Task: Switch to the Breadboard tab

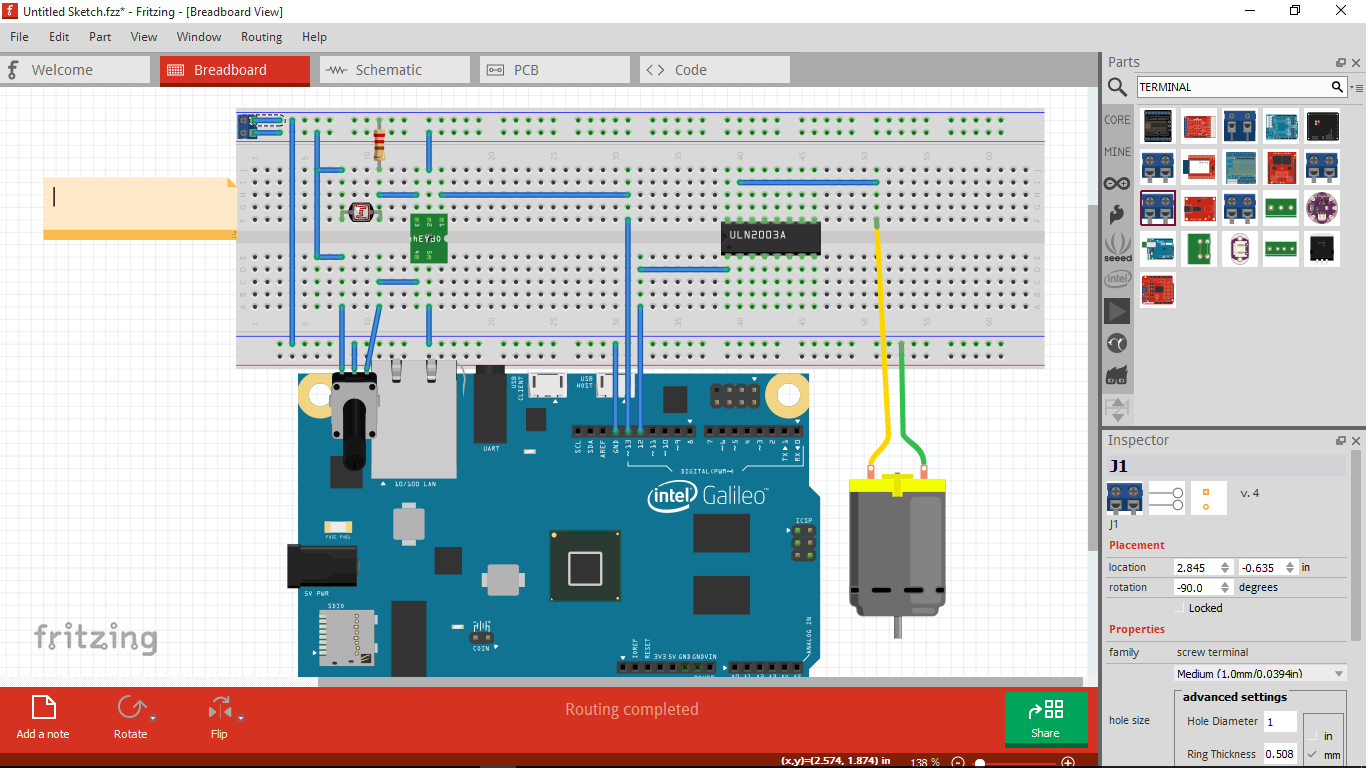Action: pyautogui.click(x=235, y=70)
